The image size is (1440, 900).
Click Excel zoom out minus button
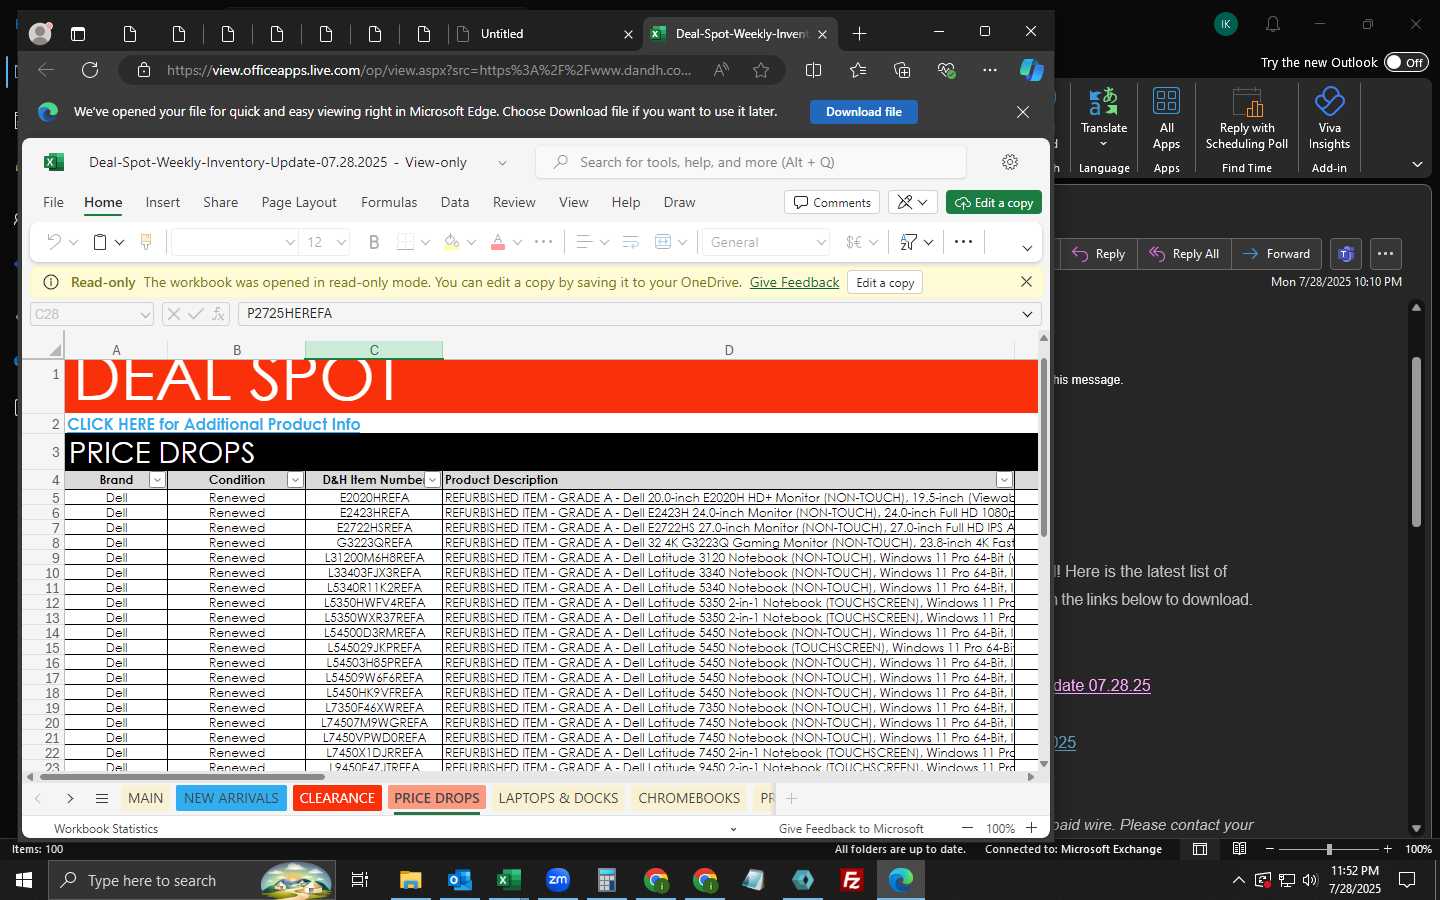point(967,828)
